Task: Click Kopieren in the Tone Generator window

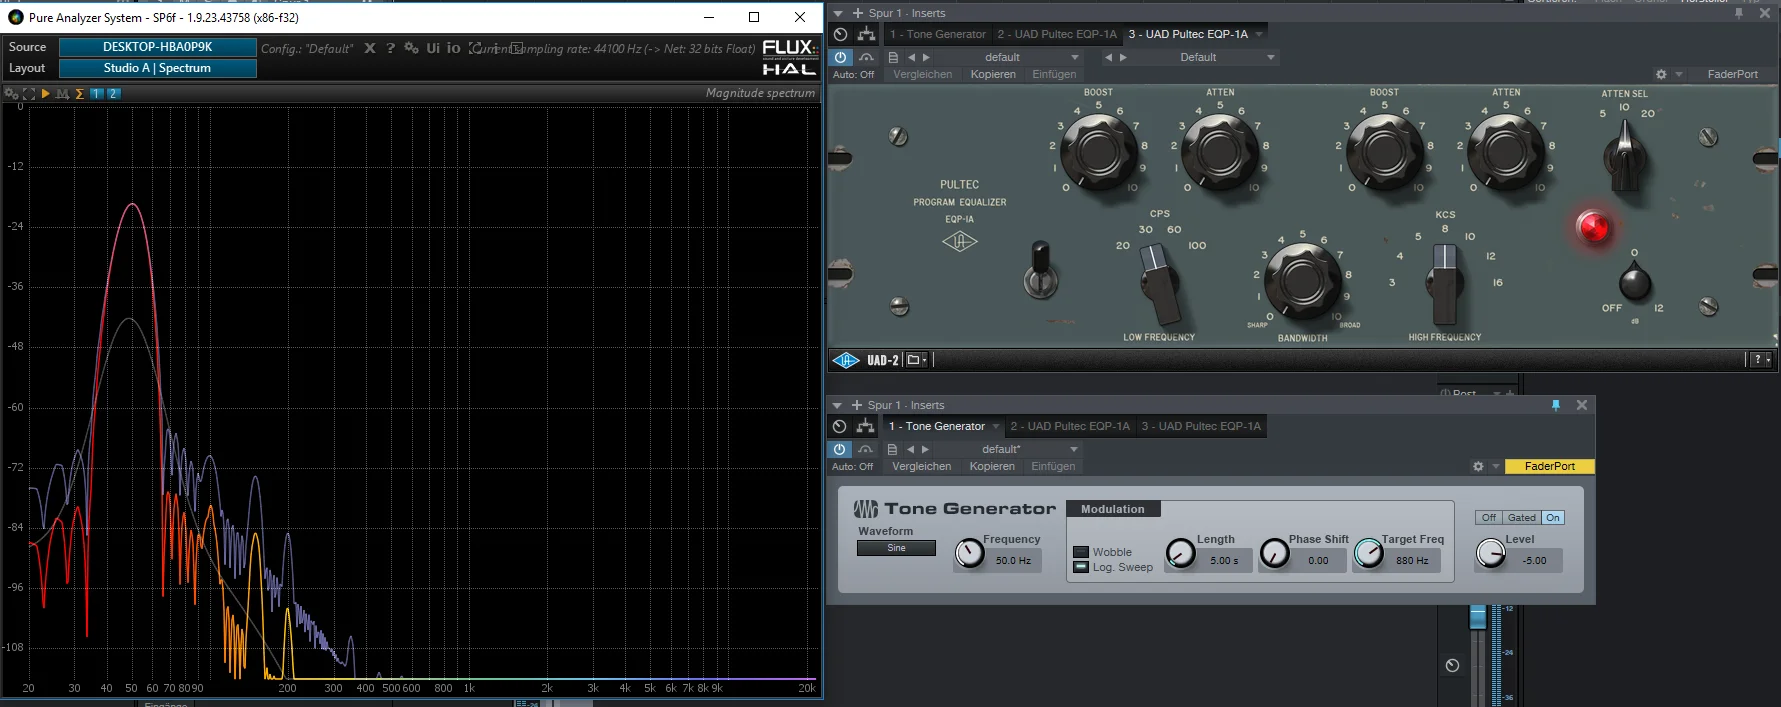Action: 992,466
